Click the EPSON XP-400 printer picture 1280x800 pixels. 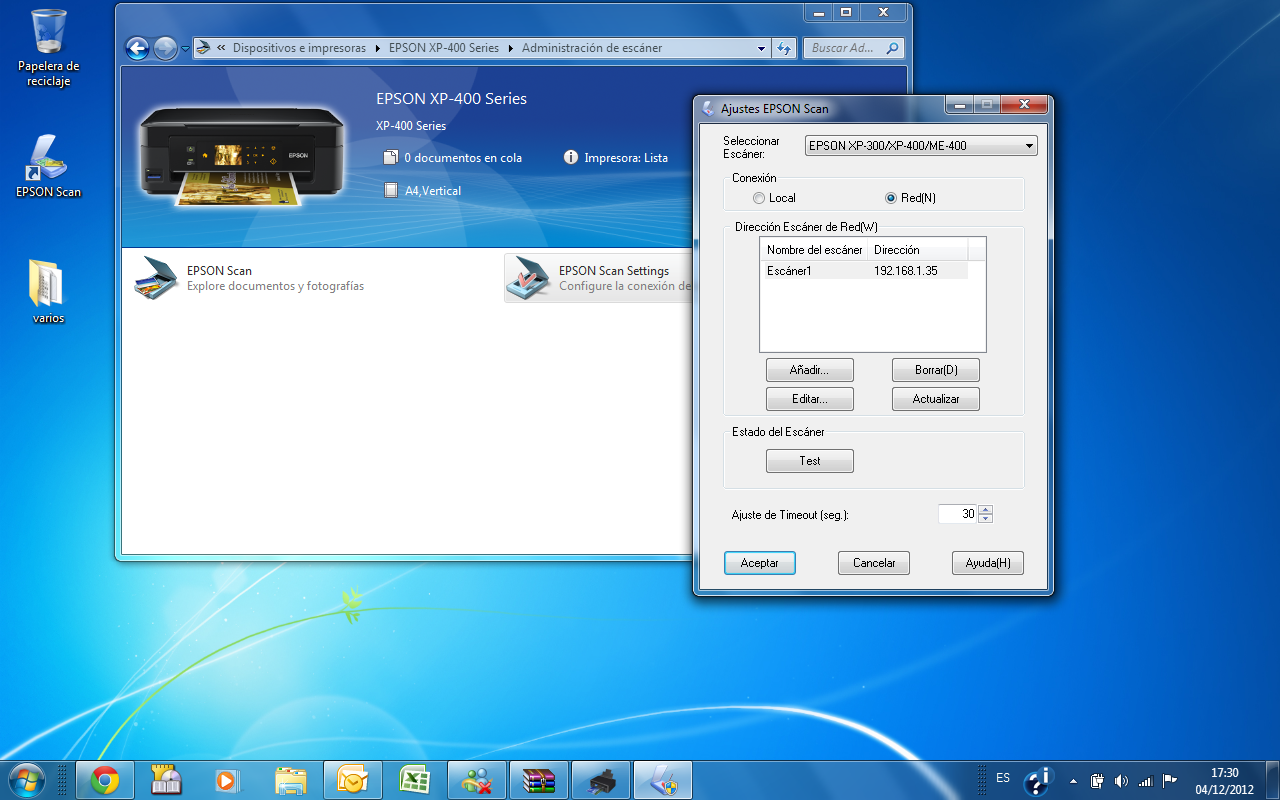[x=240, y=155]
